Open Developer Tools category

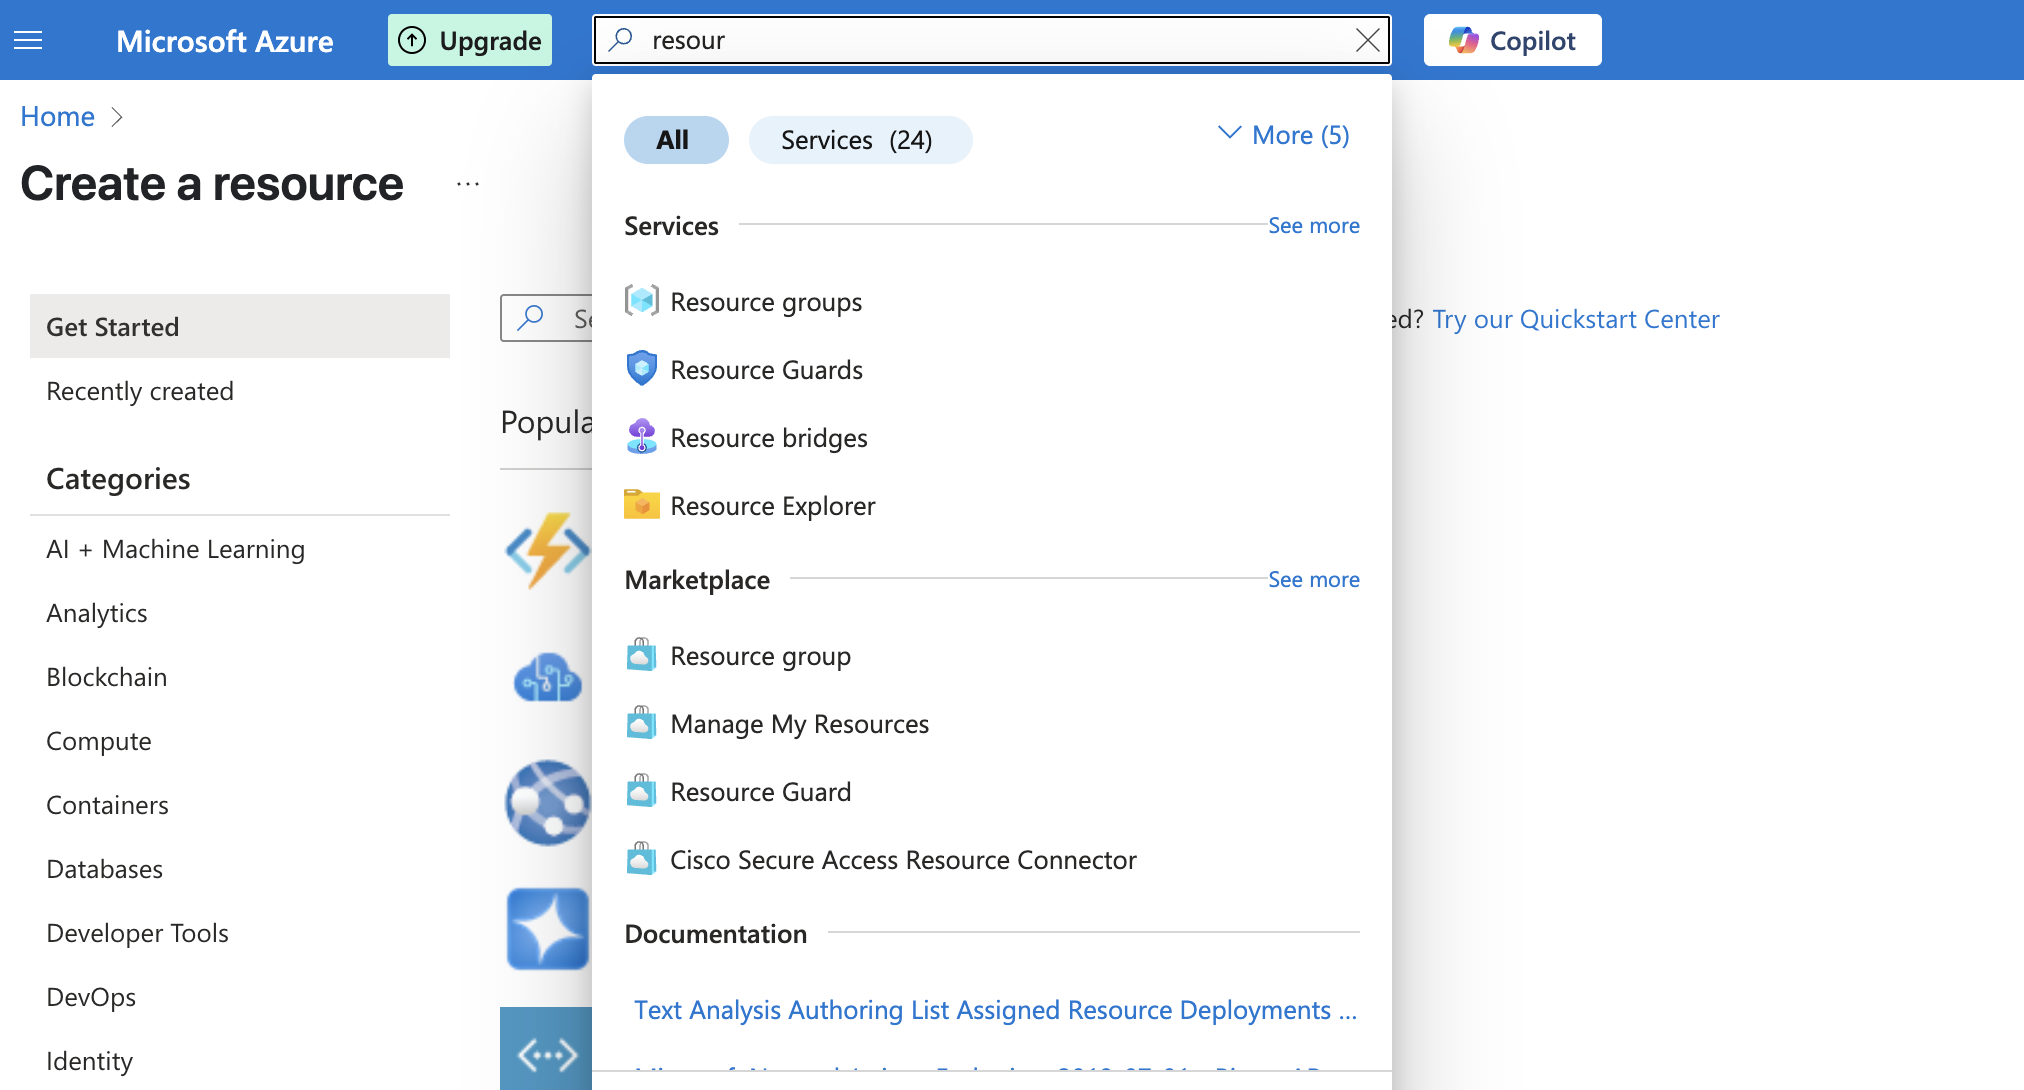137,933
